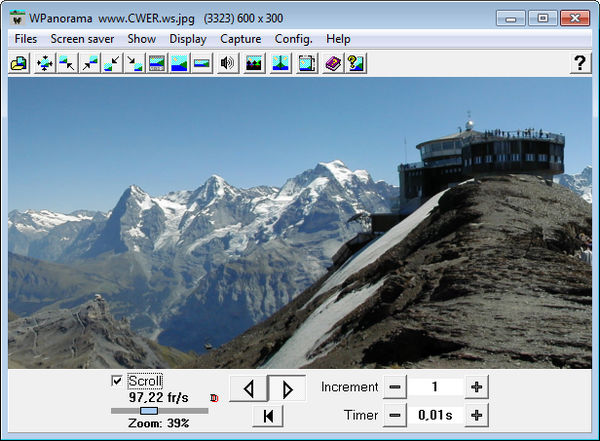Click the scroll right arrow button
Image resolution: width=600 pixels, height=441 pixels.
[287, 389]
